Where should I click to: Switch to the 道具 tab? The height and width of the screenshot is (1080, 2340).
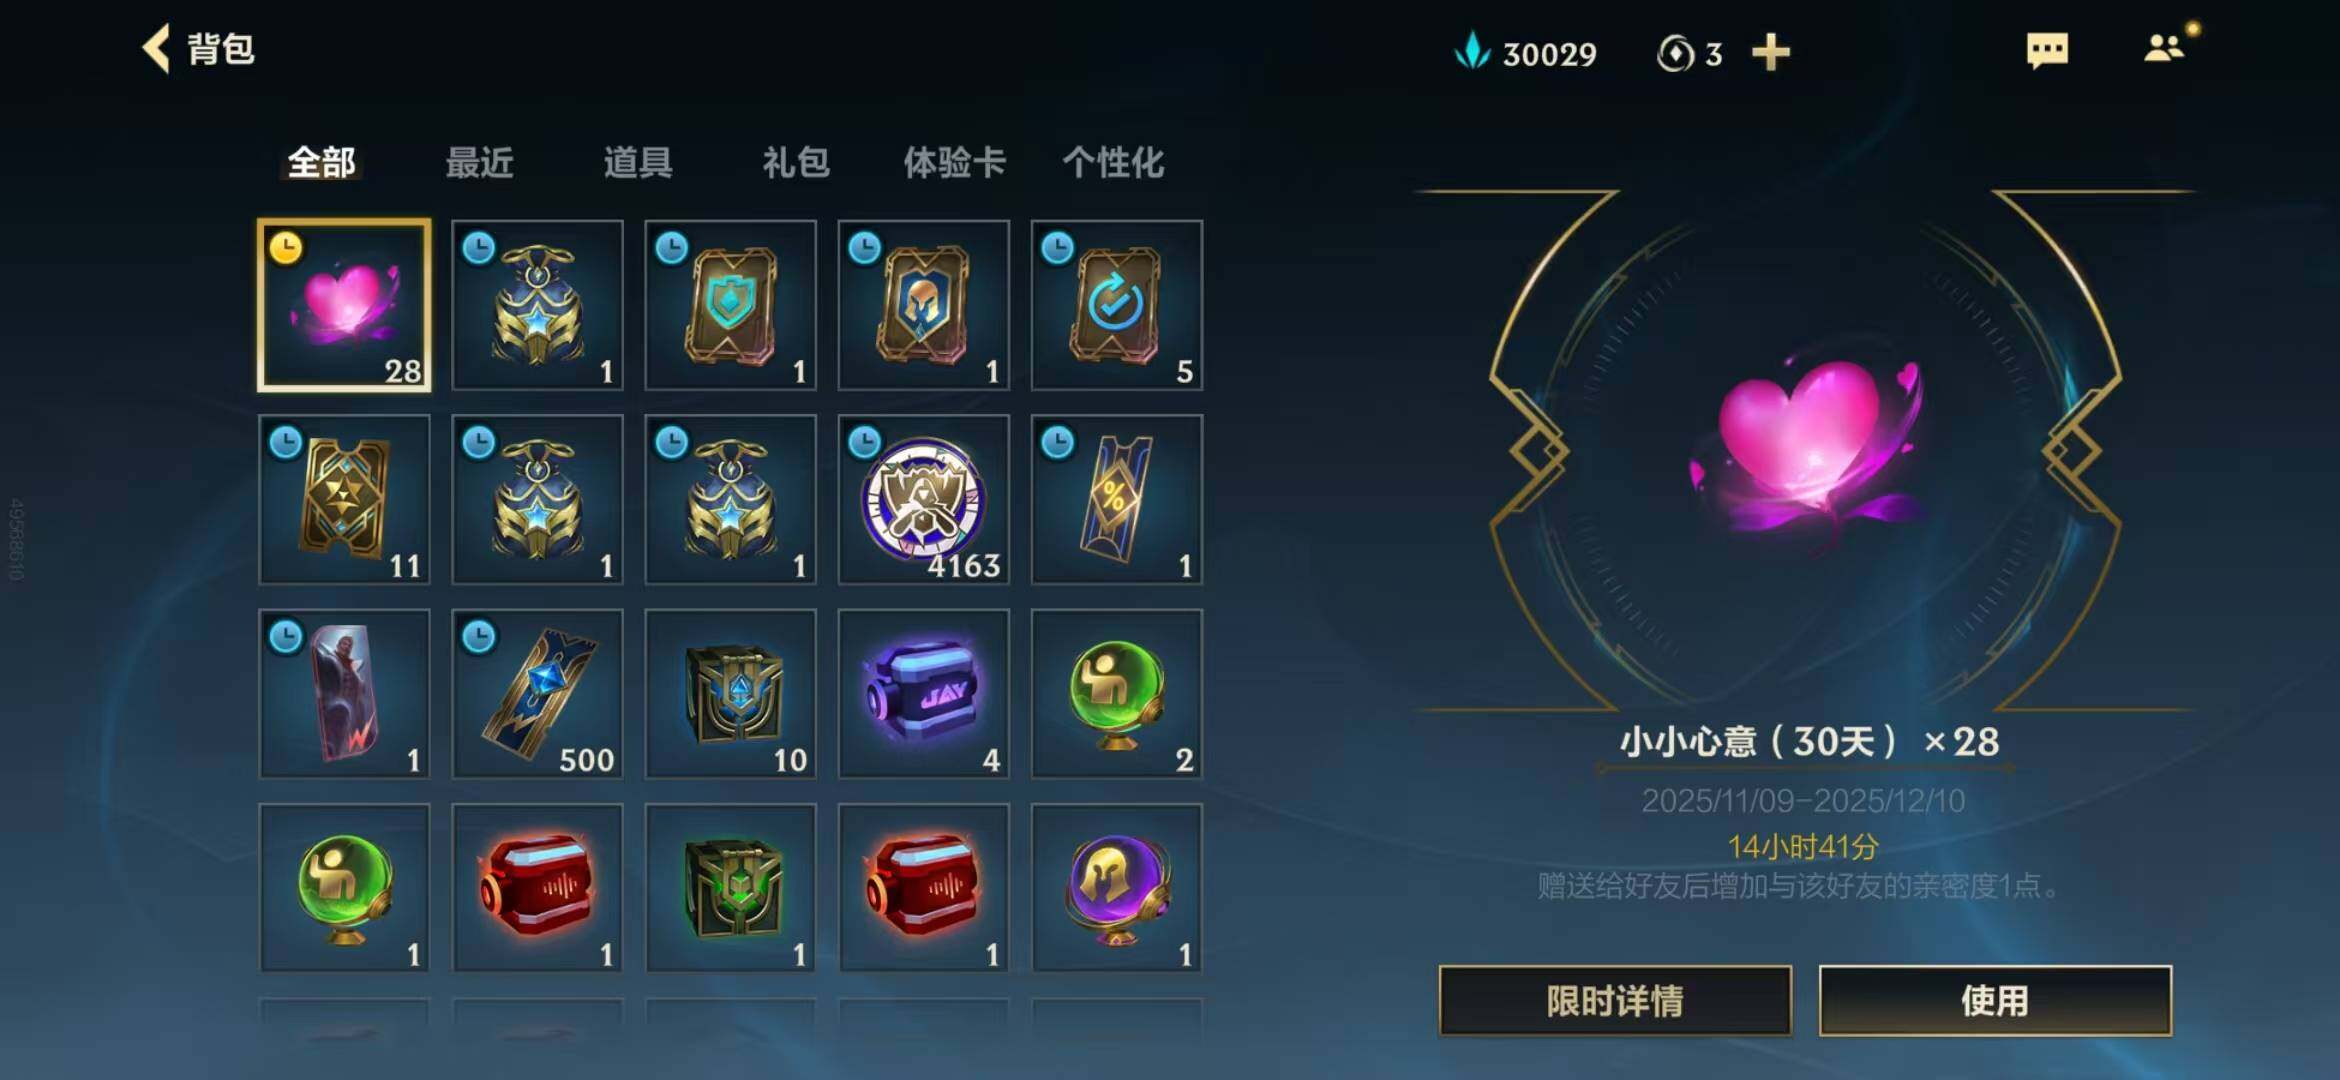[x=637, y=162]
